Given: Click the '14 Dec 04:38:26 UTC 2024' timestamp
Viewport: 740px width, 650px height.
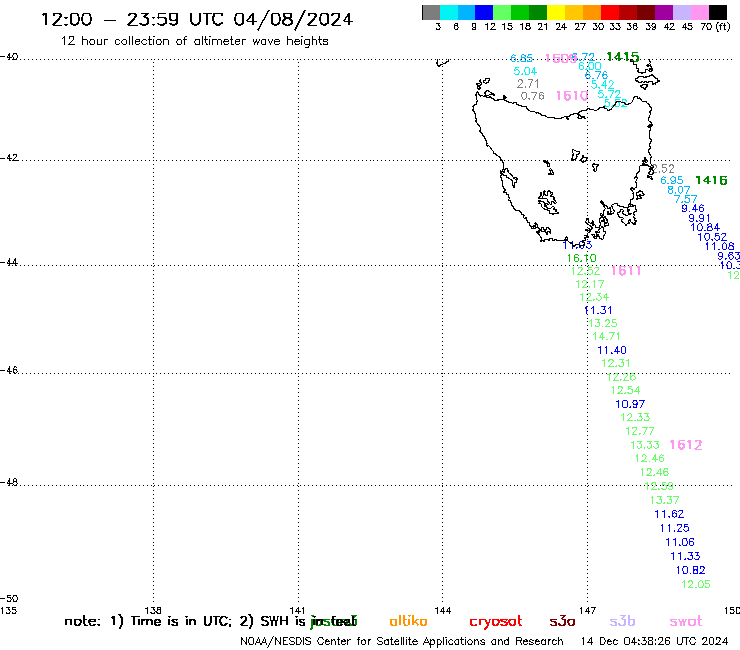Looking at the screenshot, I should pos(655,641).
